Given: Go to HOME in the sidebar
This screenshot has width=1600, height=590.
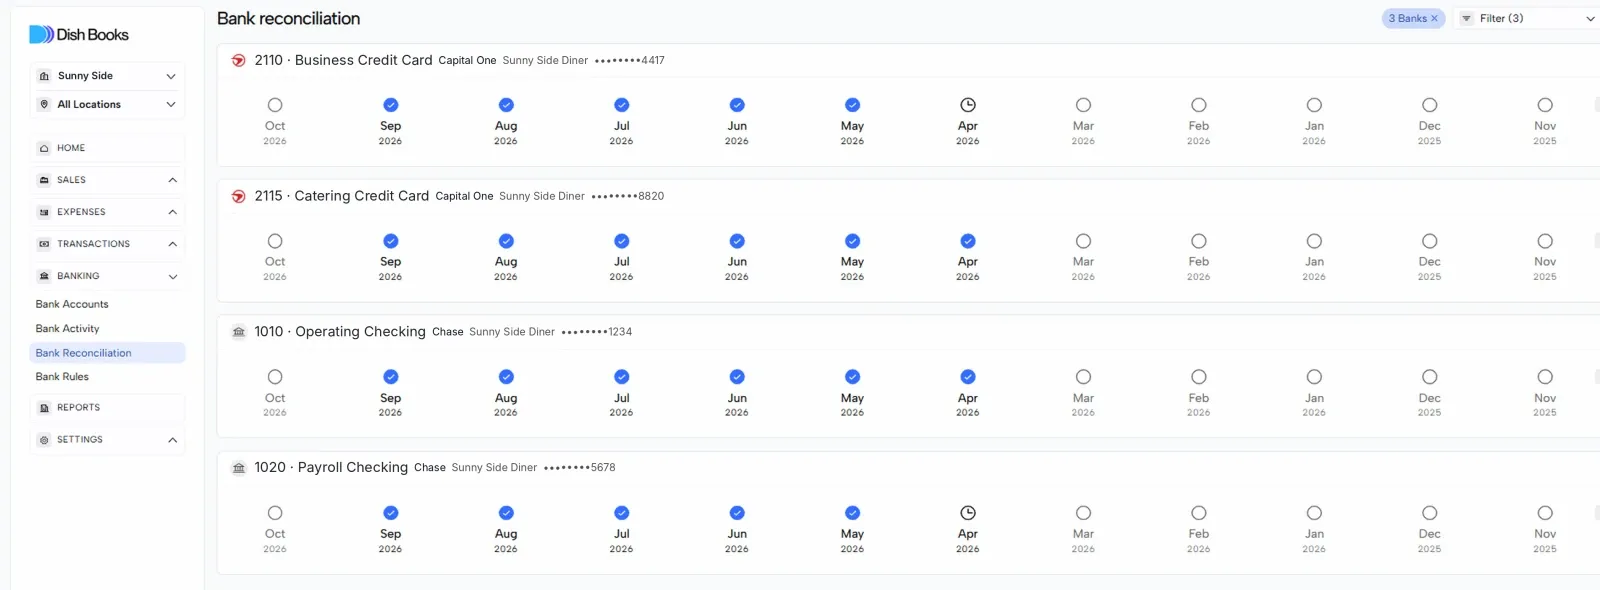Looking at the screenshot, I should (x=107, y=148).
